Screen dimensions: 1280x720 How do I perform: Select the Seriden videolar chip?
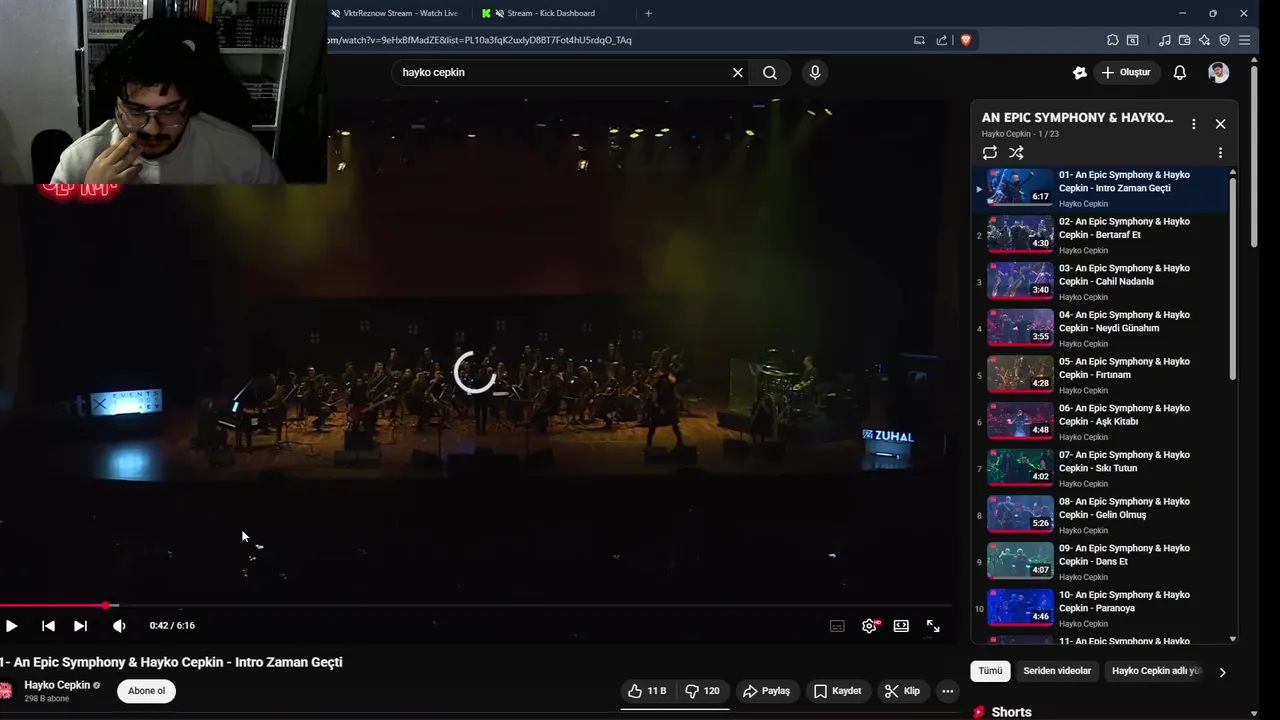1057,671
